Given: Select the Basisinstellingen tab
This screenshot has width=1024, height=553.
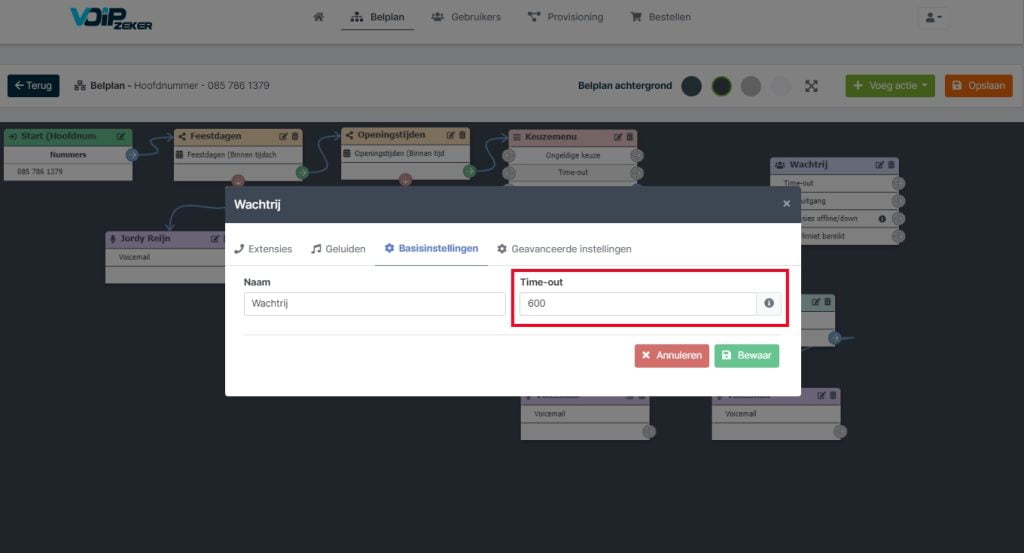Looking at the screenshot, I should (431, 248).
